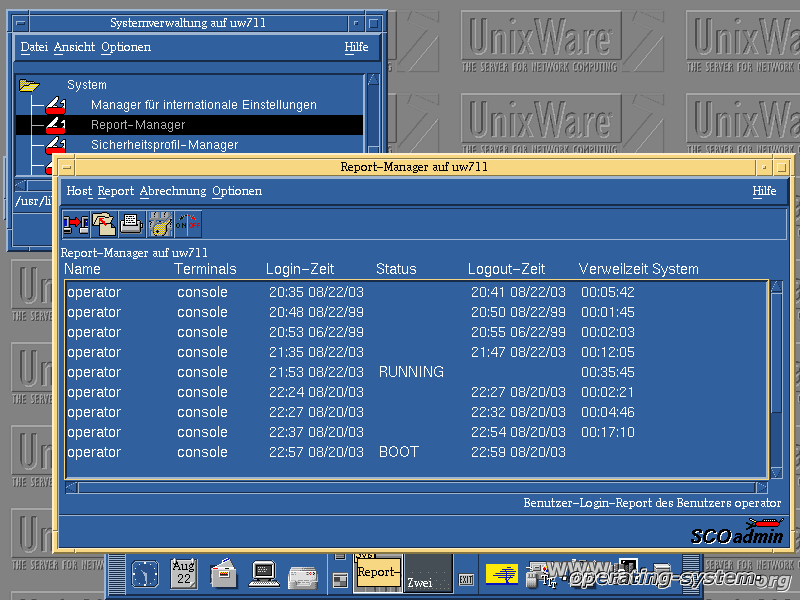Click logout time 22:27 08/20/03

coord(518,392)
